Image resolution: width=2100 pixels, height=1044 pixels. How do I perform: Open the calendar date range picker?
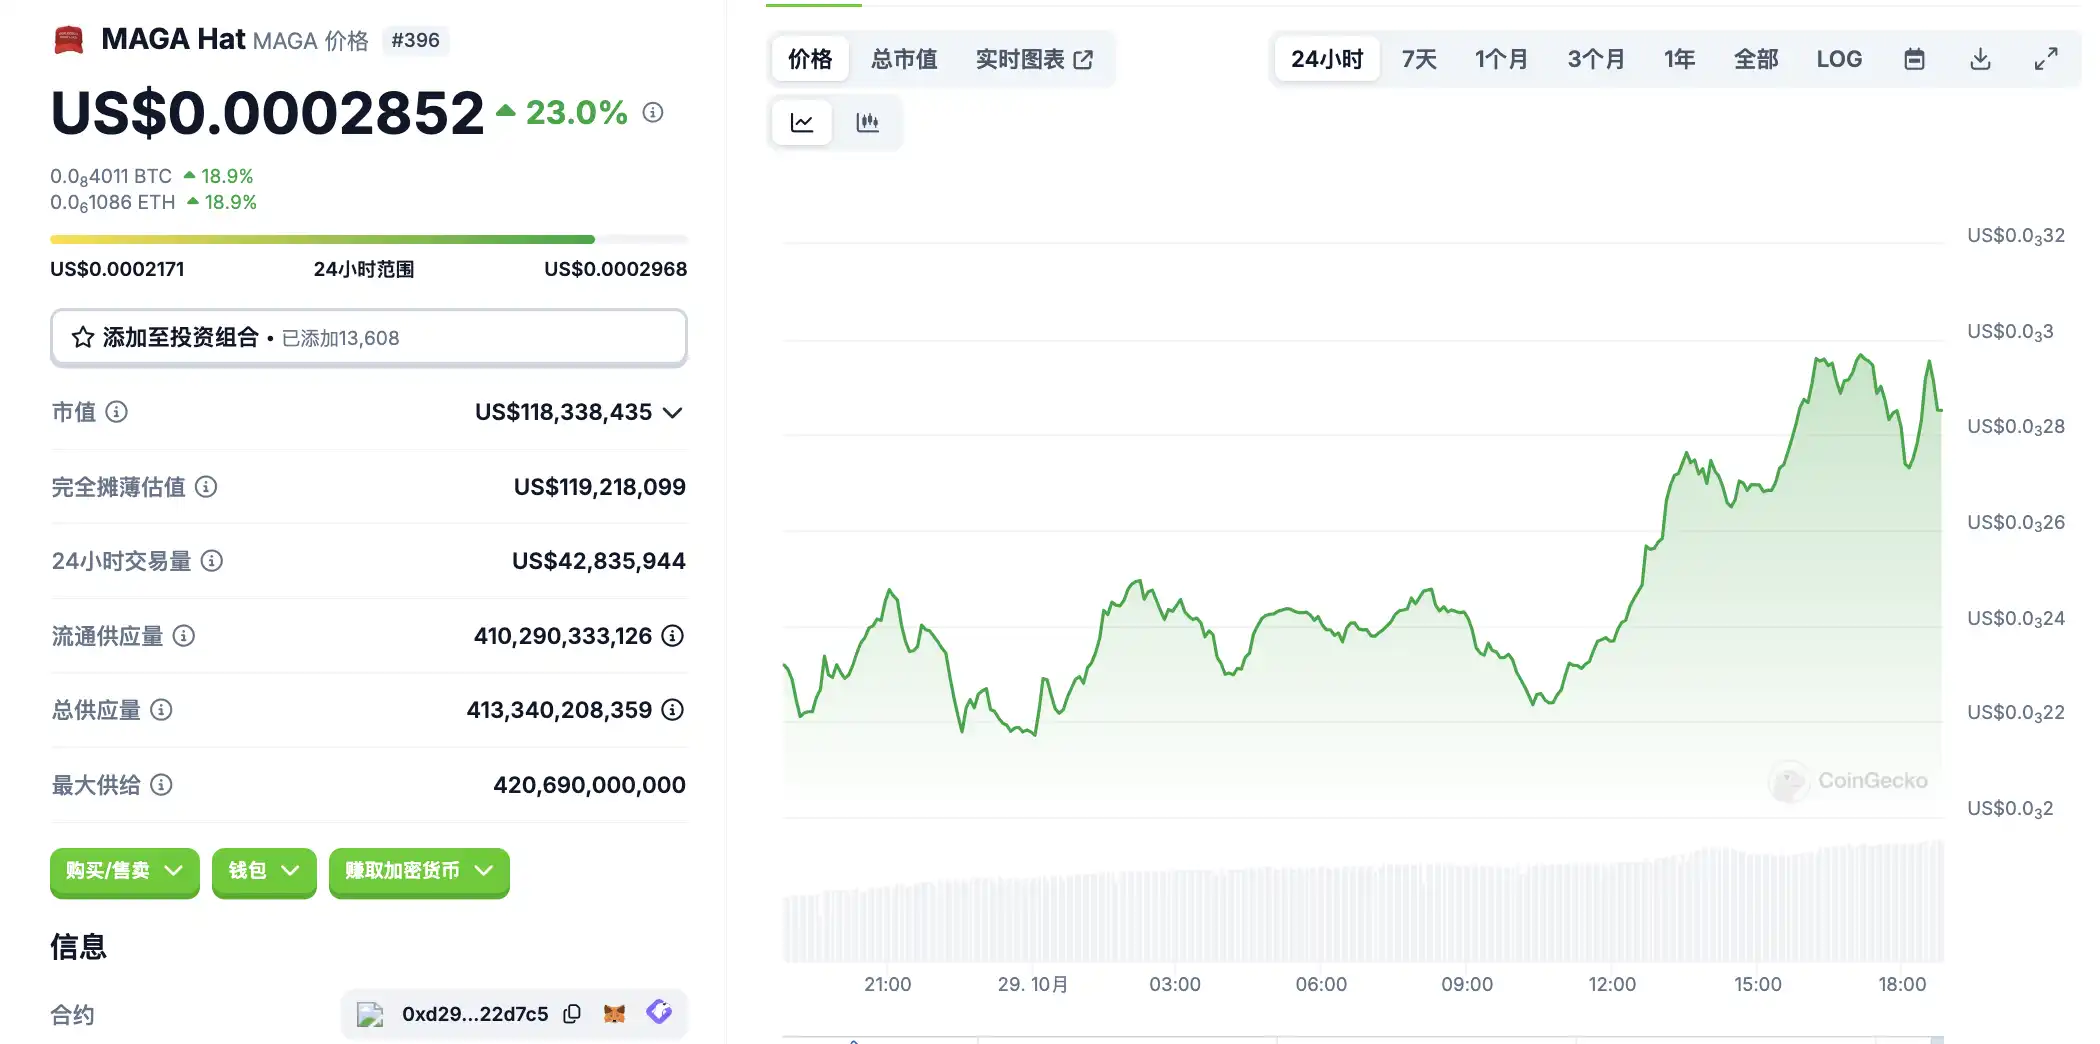tap(1914, 59)
